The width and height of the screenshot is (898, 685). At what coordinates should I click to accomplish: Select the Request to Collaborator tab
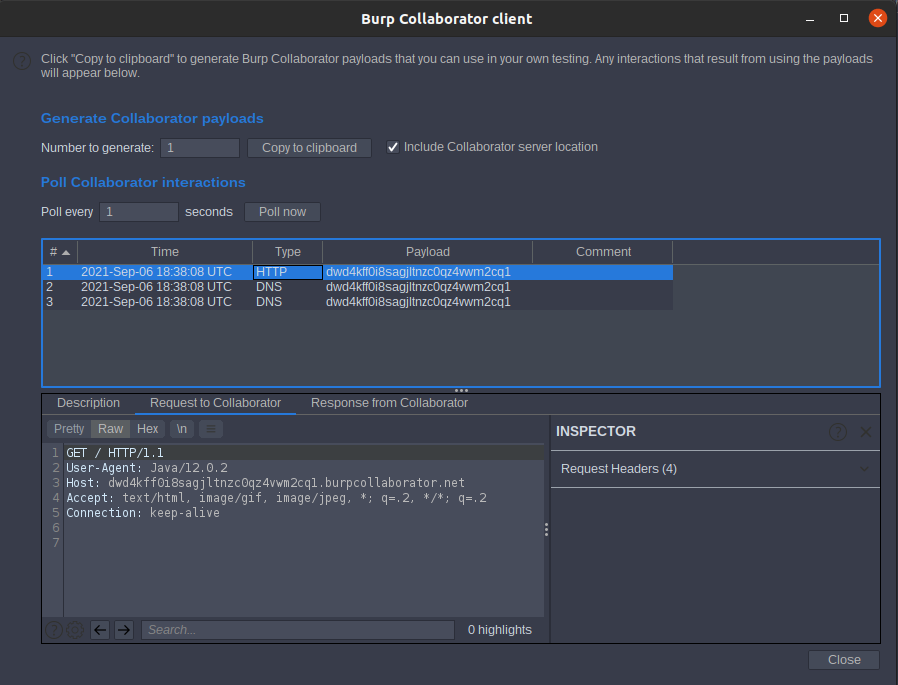pos(215,403)
